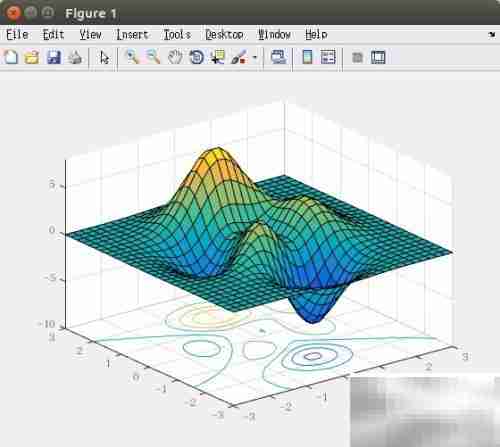This screenshot has height=447, width=500.
Task: Save the figure with floppy icon
Action: coord(54,57)
